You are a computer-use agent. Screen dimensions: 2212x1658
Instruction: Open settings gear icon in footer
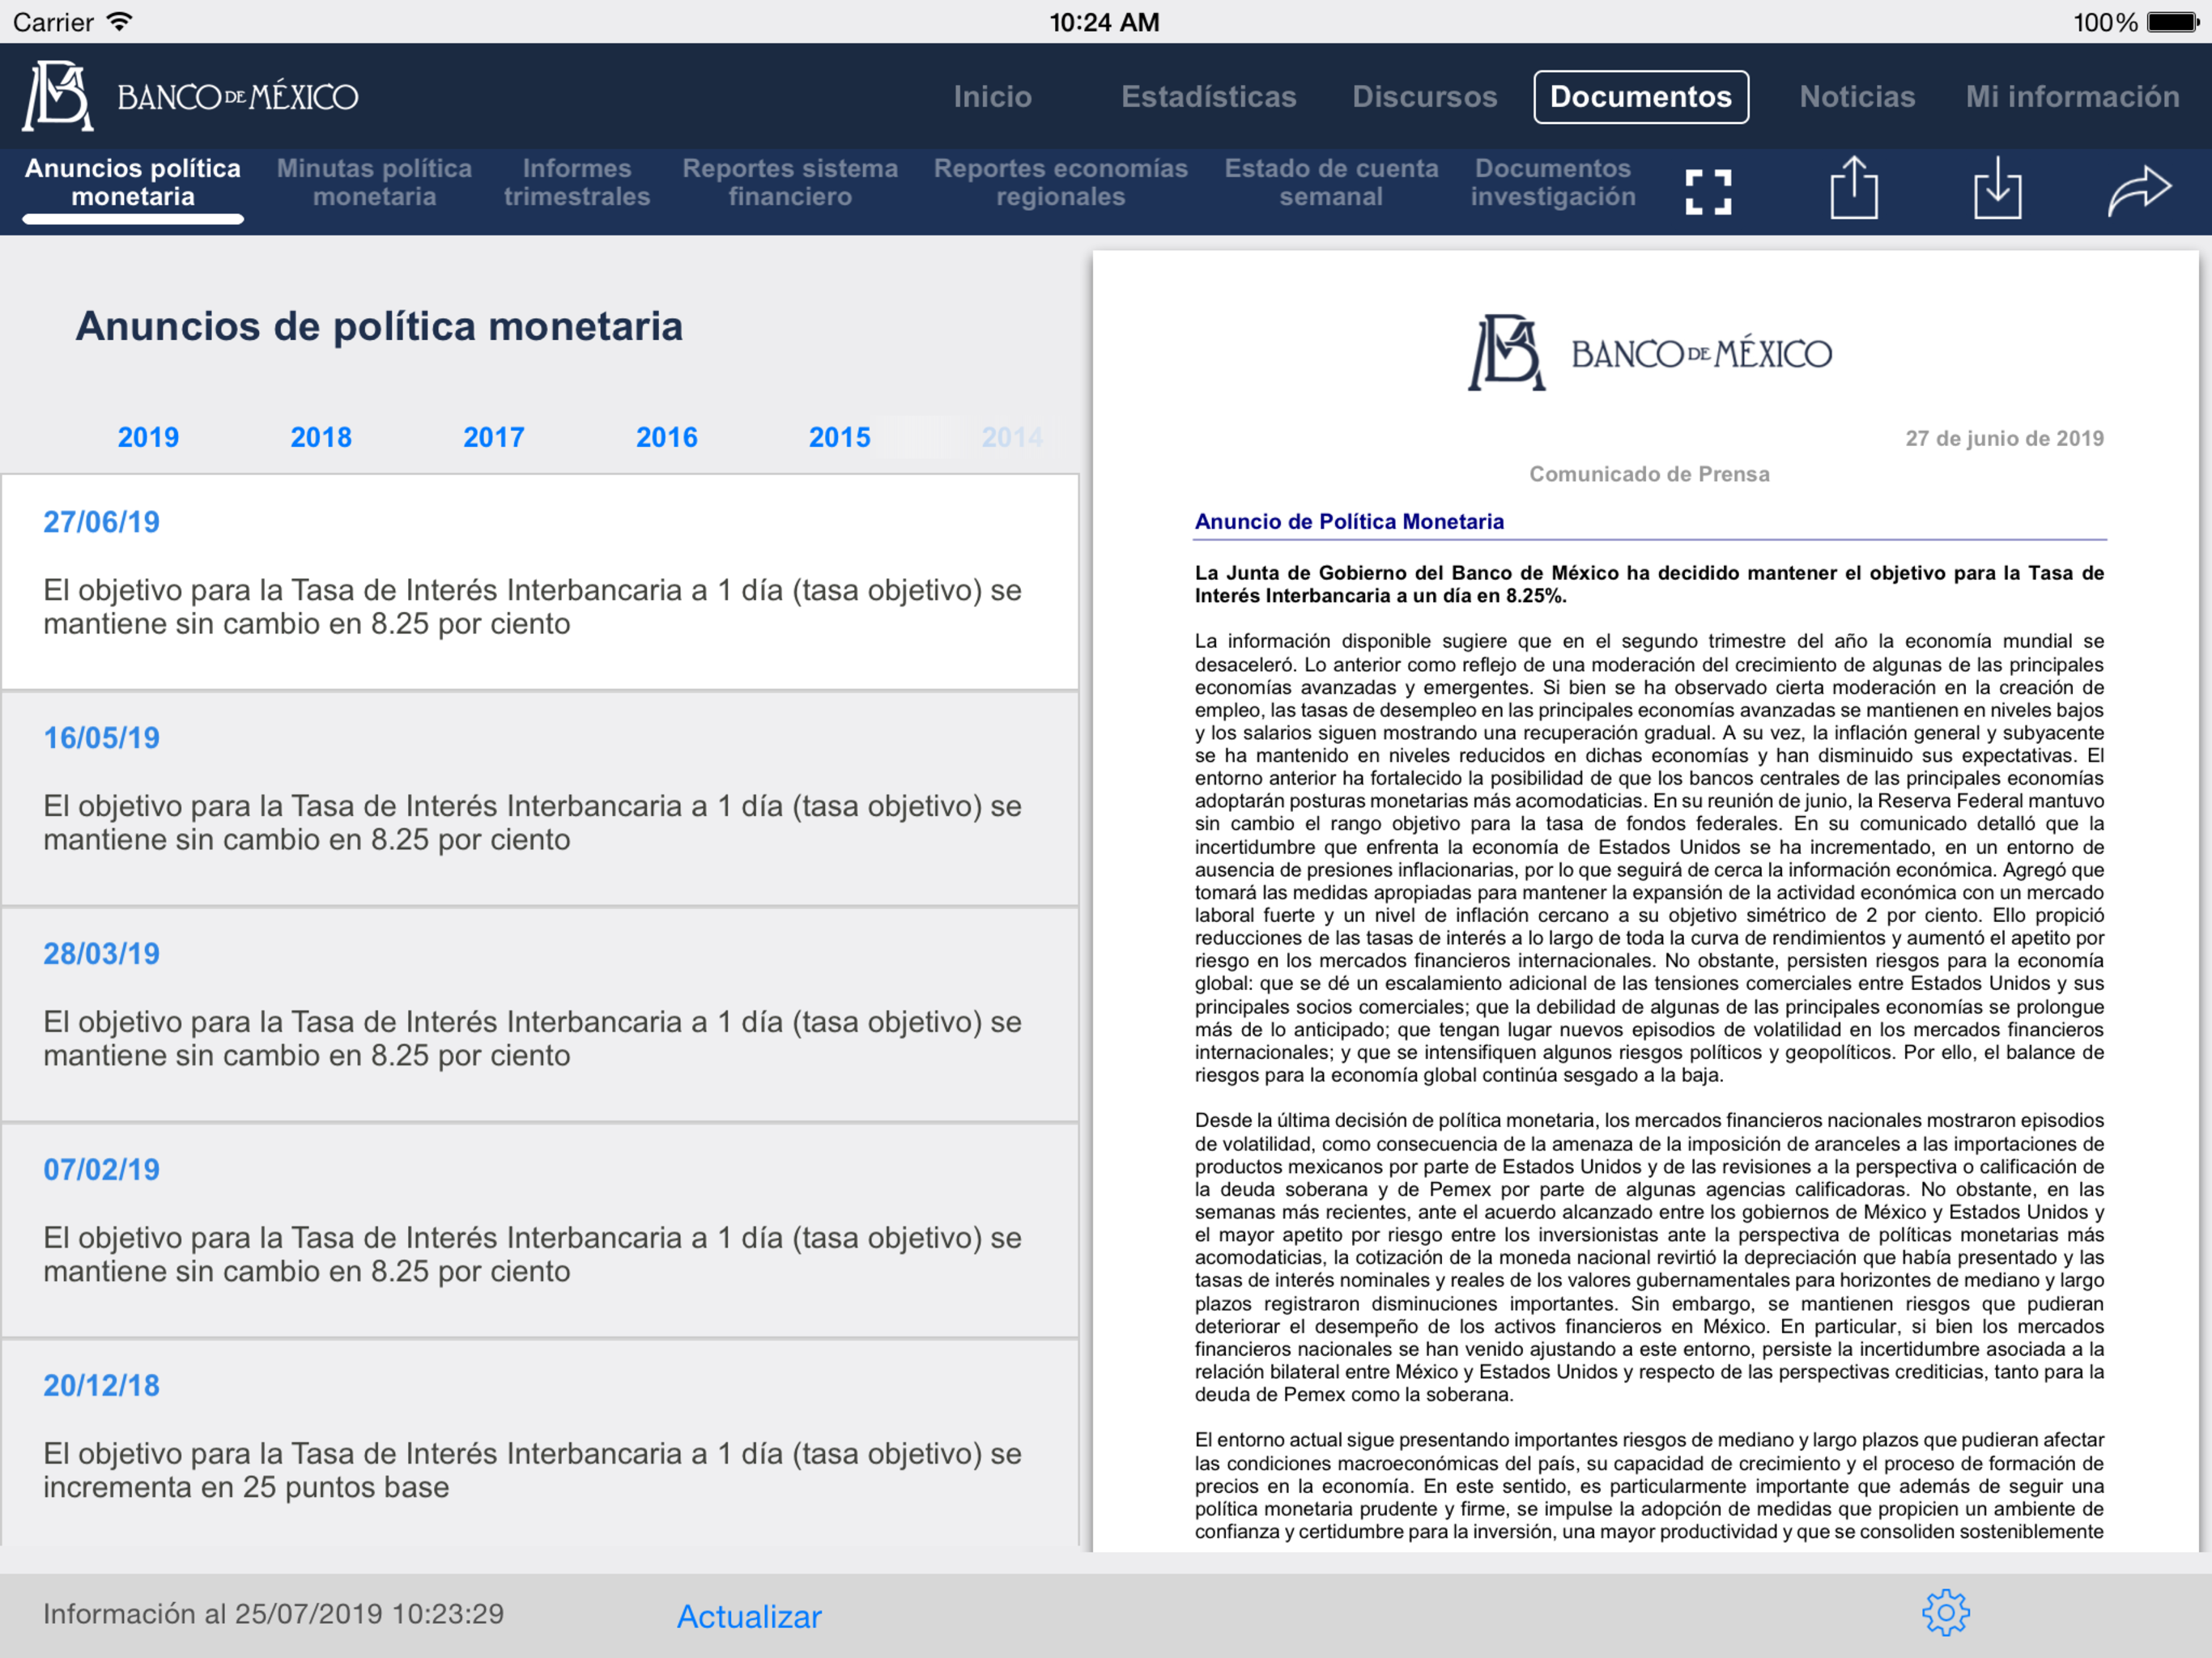pos(1945,1613)
